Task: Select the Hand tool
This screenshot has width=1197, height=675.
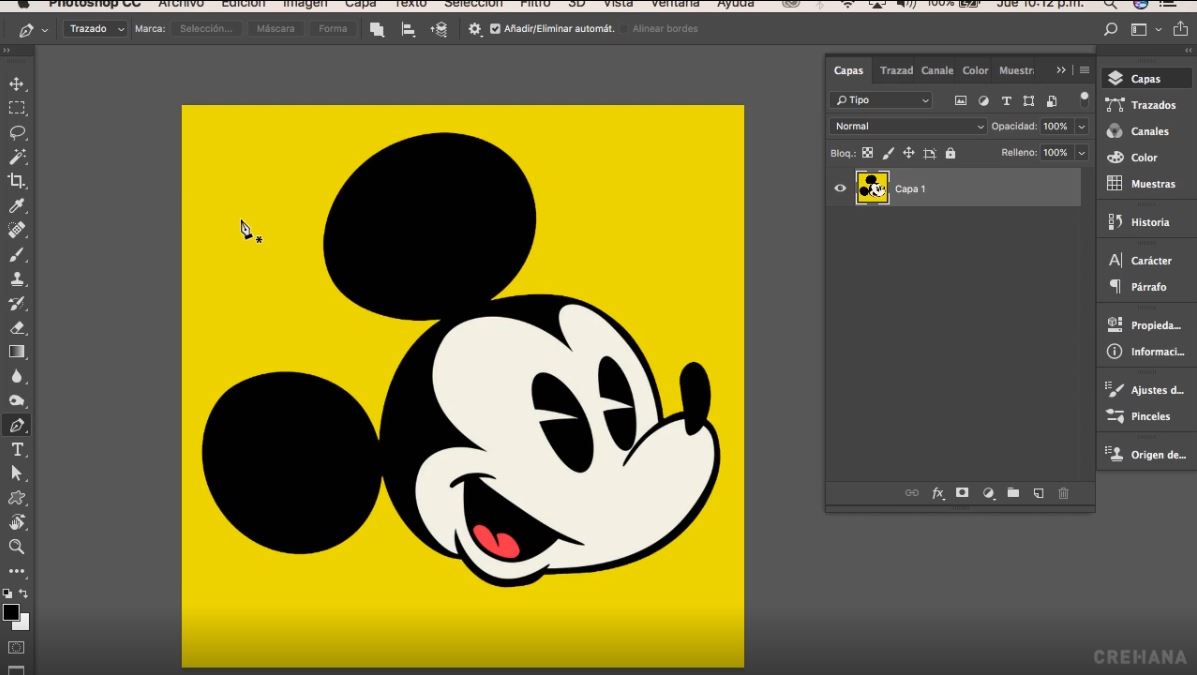Action: pos(17,522)
